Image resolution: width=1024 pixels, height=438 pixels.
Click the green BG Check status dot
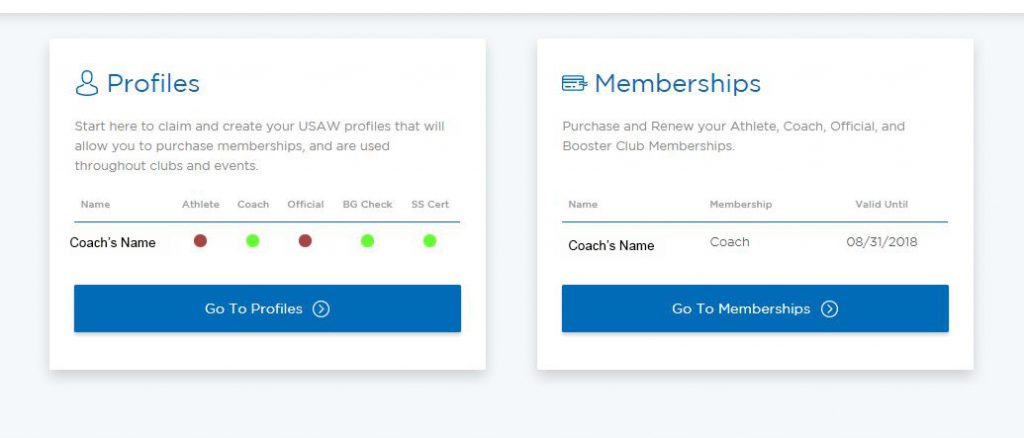pyautogui.click(x=367, y=241)
